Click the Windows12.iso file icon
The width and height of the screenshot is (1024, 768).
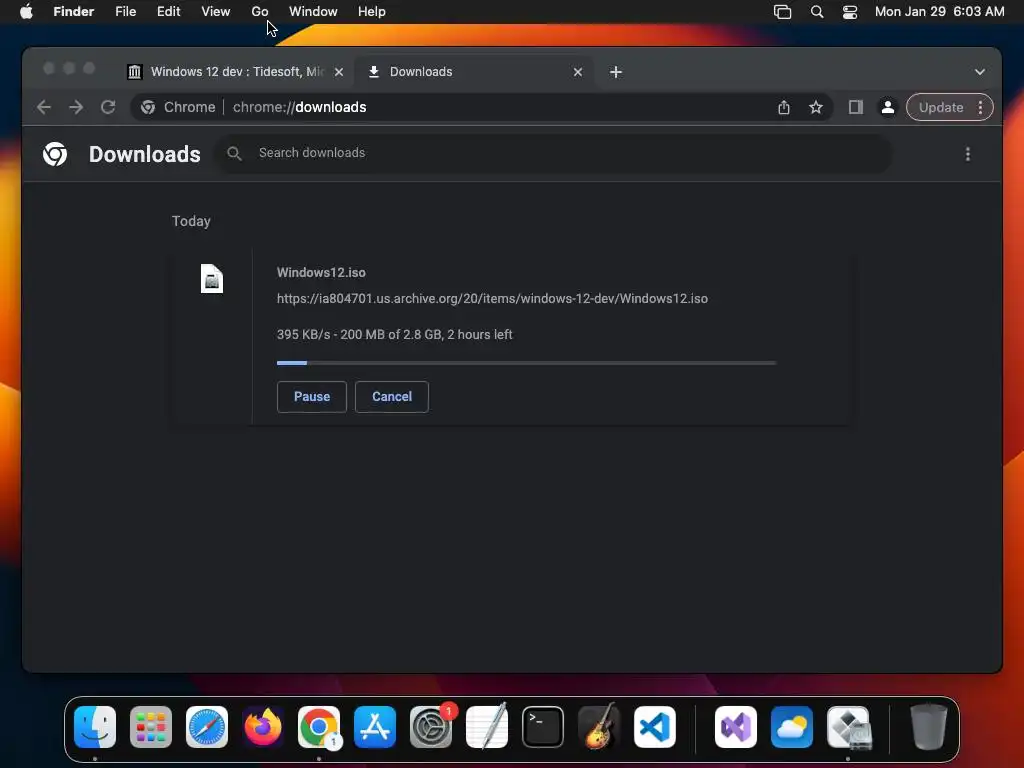coord(212,279)
